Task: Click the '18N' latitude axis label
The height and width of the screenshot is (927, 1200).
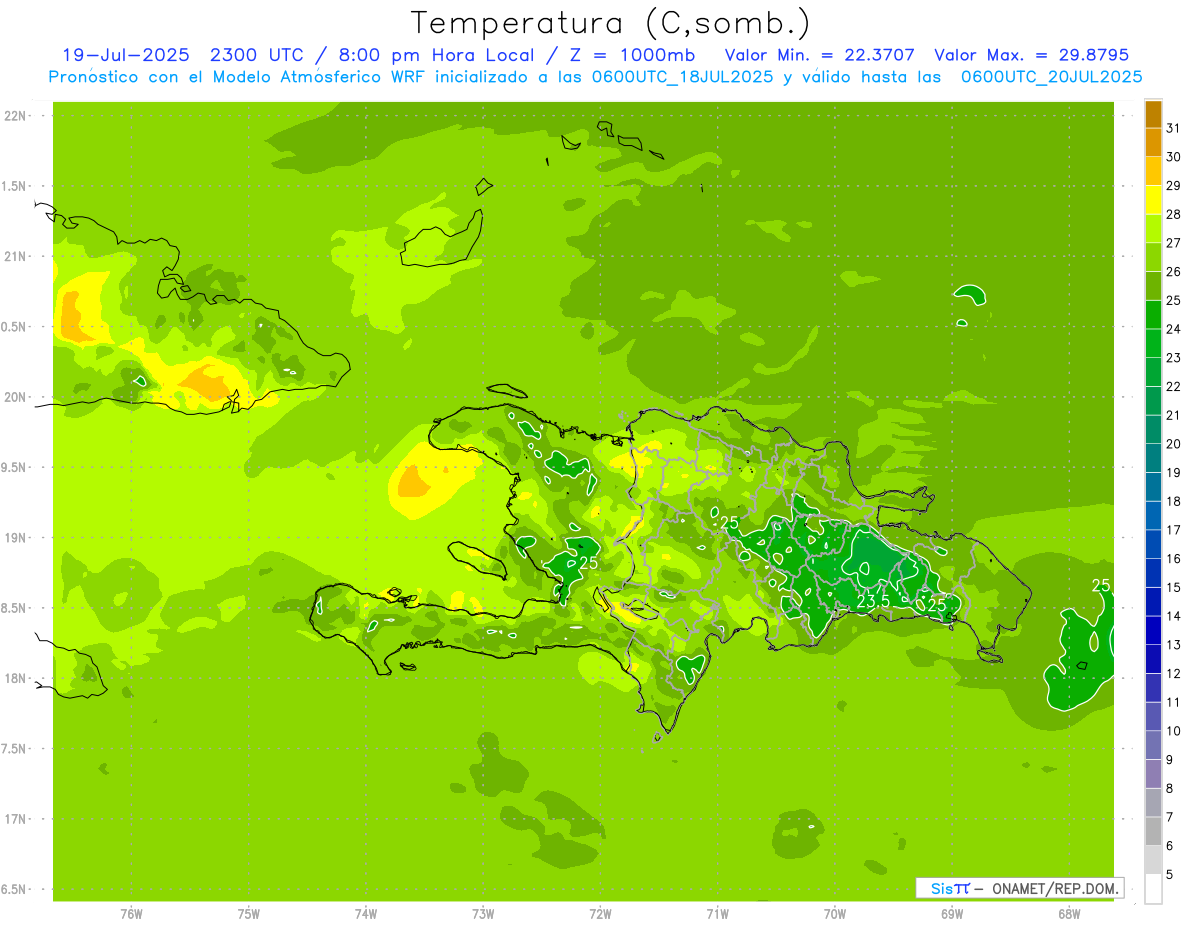Action: (16, 678)
